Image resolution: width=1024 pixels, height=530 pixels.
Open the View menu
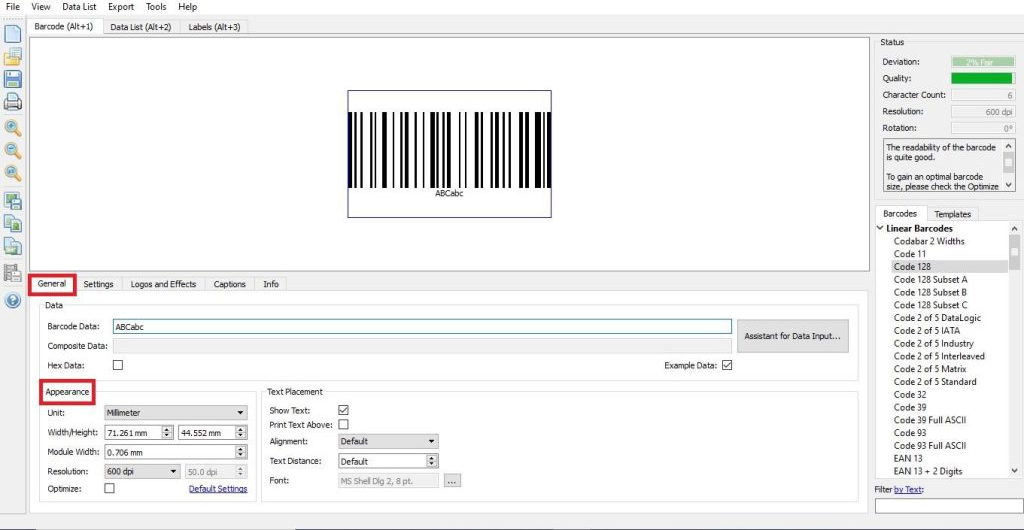[40, 7]
